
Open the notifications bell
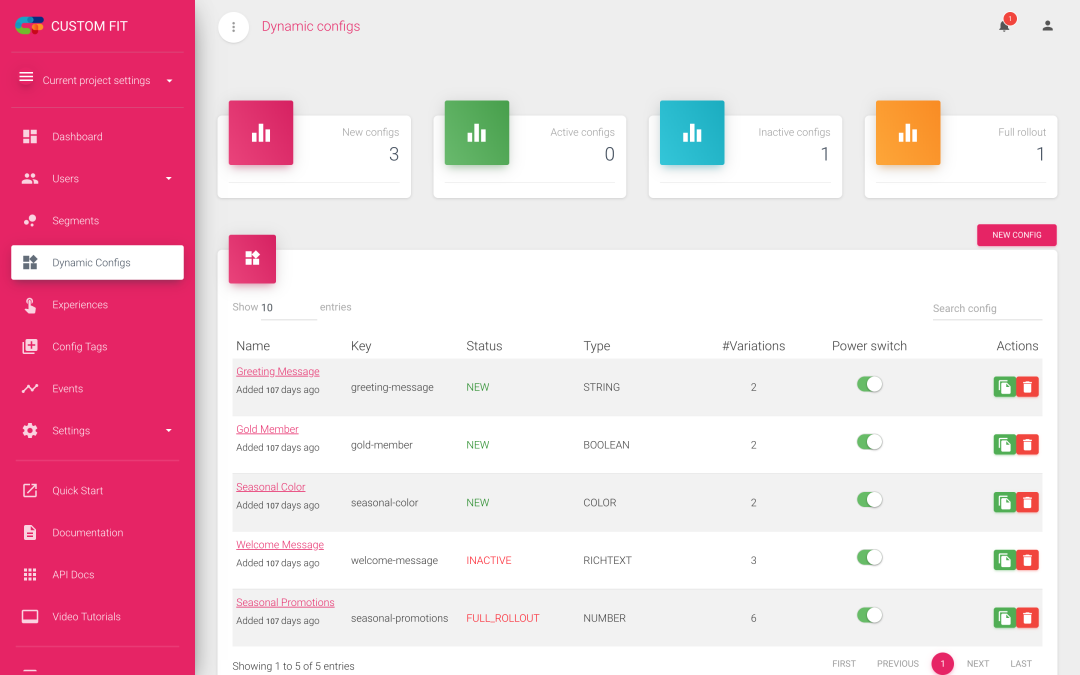click(1004, 26)
